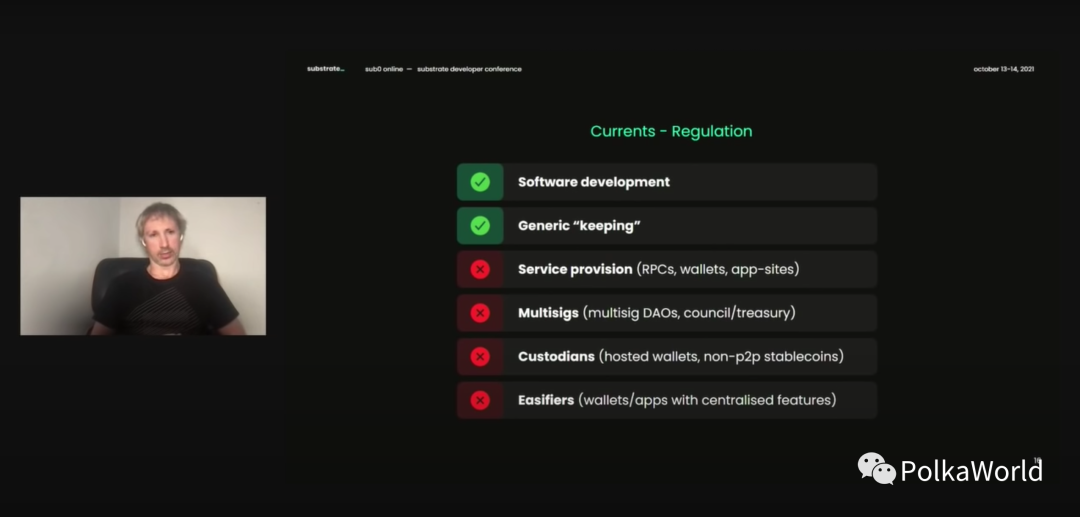This screenshot has width=1080, height=517.
Task: Click the Easifiers centralised features row text
Action: [x=677, y=400]
